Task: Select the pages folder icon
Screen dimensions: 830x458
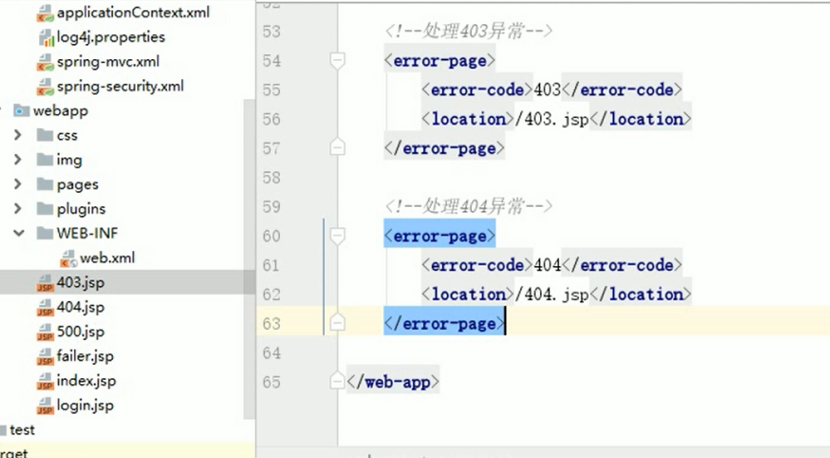Action: point(45,184)
